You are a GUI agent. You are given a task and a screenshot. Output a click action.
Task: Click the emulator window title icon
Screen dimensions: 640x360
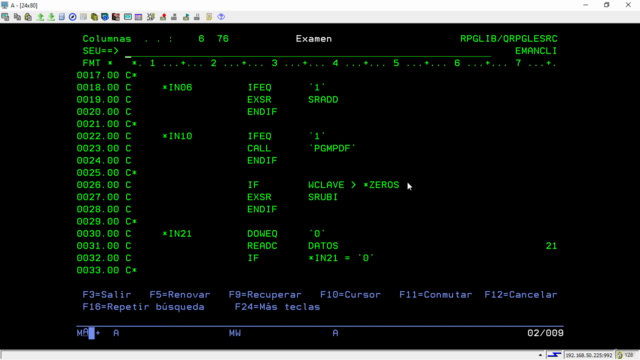[4, 5]
